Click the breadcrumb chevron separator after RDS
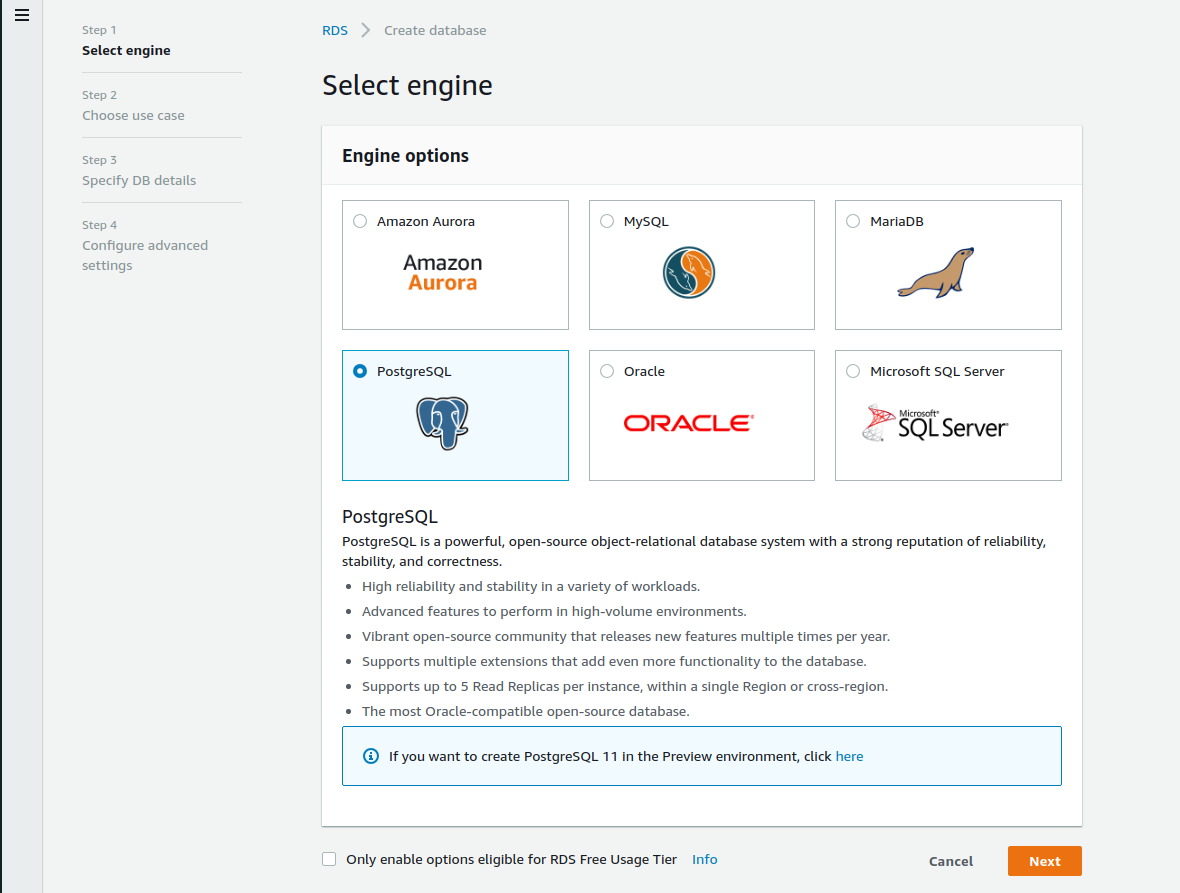Screen dimensions: 1180x893 366,30
